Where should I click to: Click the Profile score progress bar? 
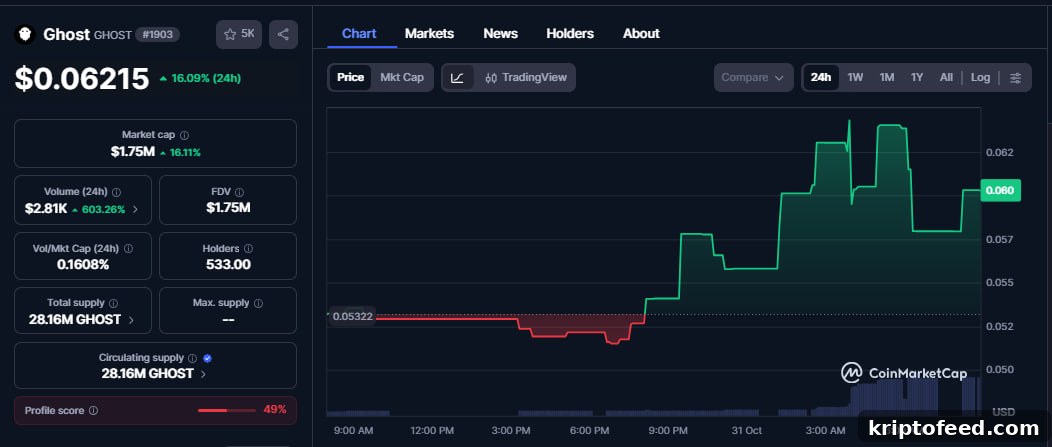[227, 410]
